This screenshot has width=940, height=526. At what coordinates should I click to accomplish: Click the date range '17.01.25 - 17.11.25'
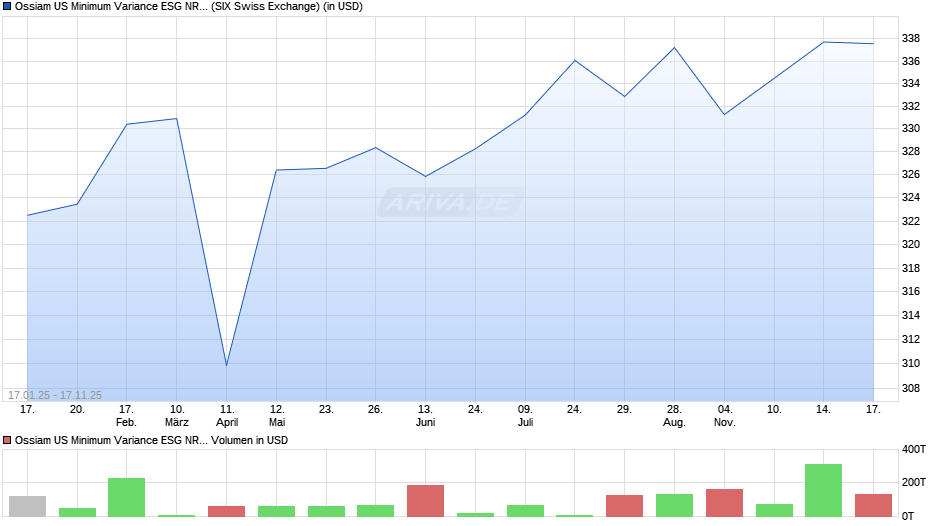pyautogui.click(x=55, y=395)
